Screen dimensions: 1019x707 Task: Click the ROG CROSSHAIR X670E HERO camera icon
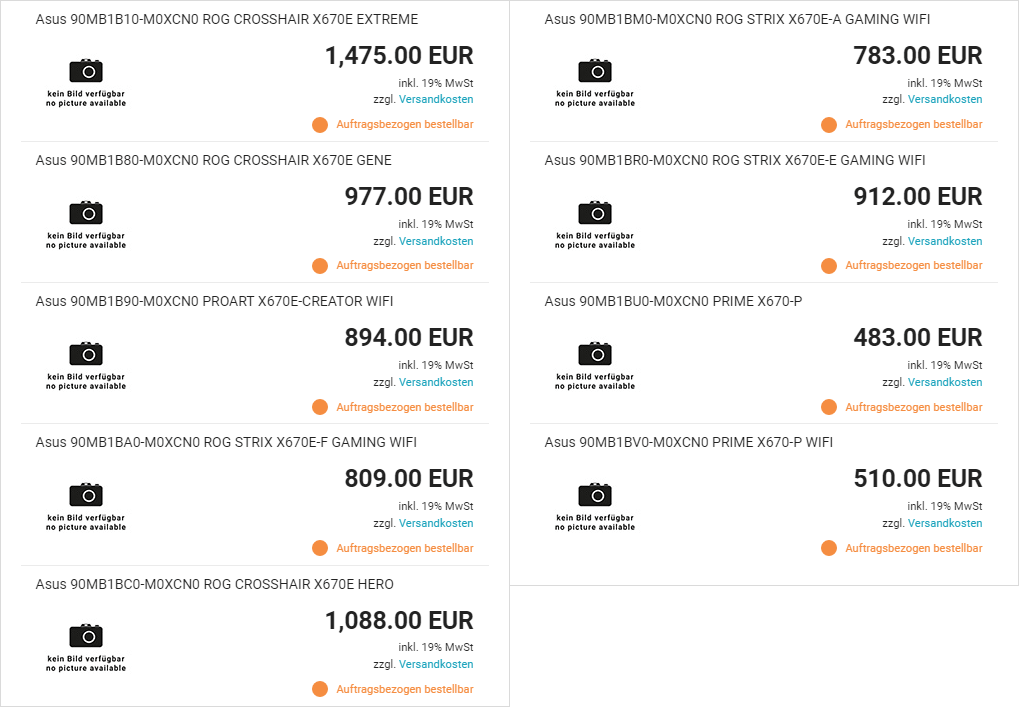point(86,647)
